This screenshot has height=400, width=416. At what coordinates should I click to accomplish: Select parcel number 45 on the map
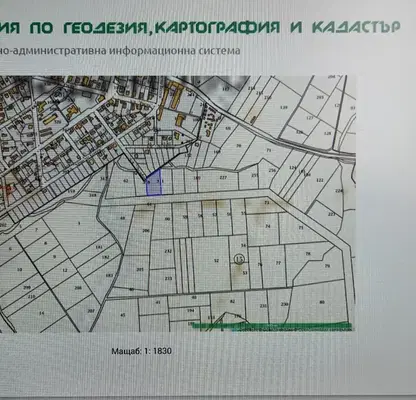click(123, 315)
